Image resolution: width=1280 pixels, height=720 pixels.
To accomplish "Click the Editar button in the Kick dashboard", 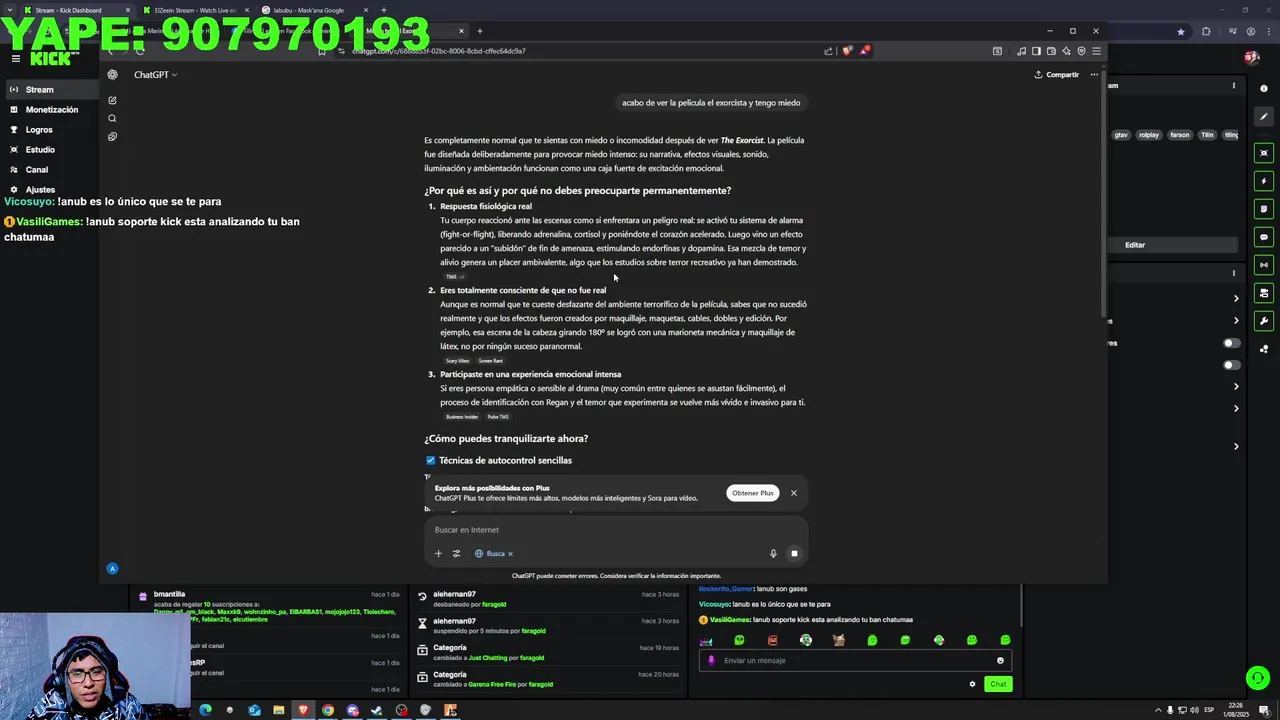I will (1135, 245).
